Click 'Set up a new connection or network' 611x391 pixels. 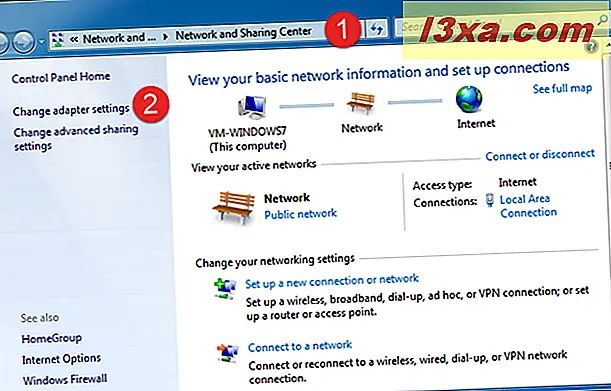click(x=332, y=281)
